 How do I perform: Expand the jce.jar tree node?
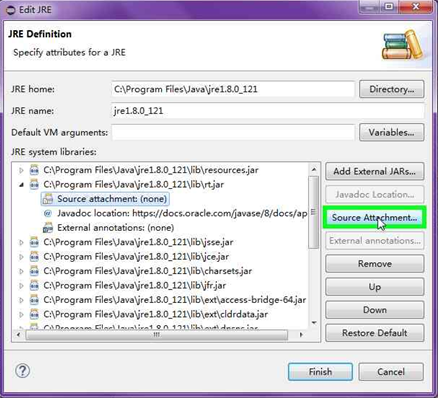click(21, 257)
